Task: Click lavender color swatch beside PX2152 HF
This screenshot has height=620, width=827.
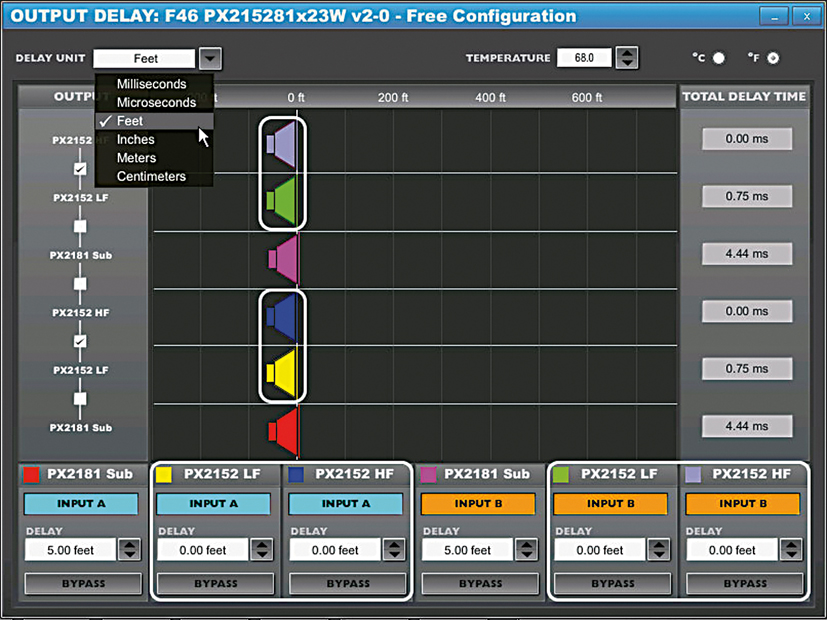Action: [x=693, y=474]
